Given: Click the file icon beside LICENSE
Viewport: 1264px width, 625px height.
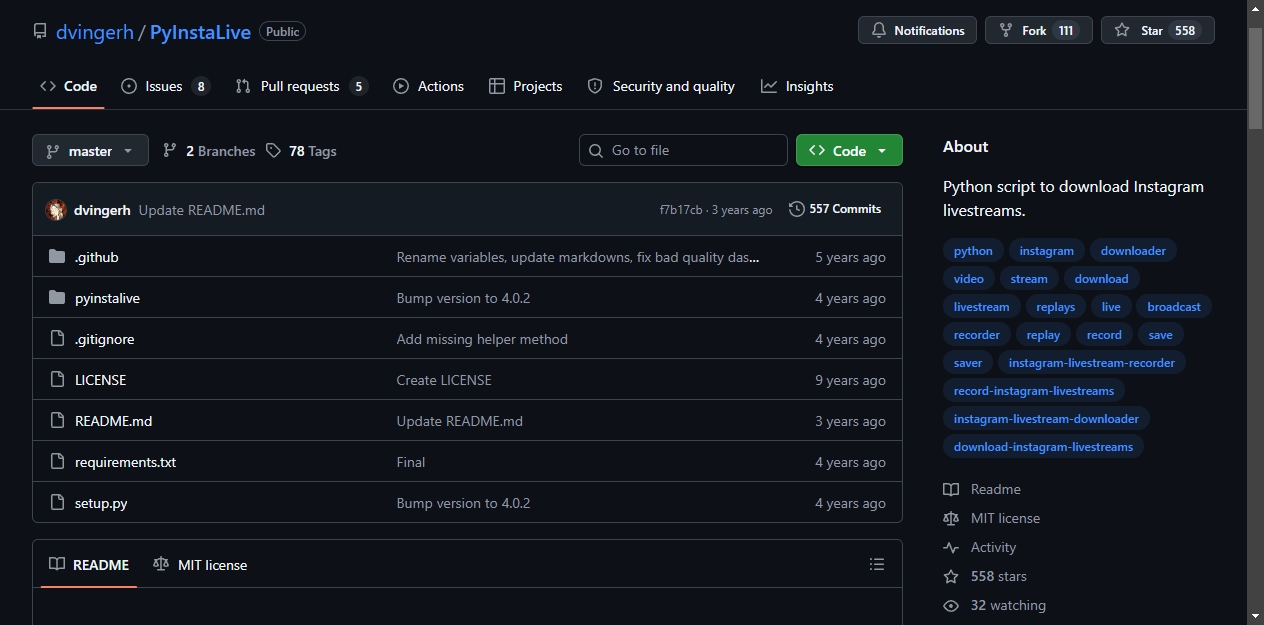Looking at the screenshot, I should 57,380.
